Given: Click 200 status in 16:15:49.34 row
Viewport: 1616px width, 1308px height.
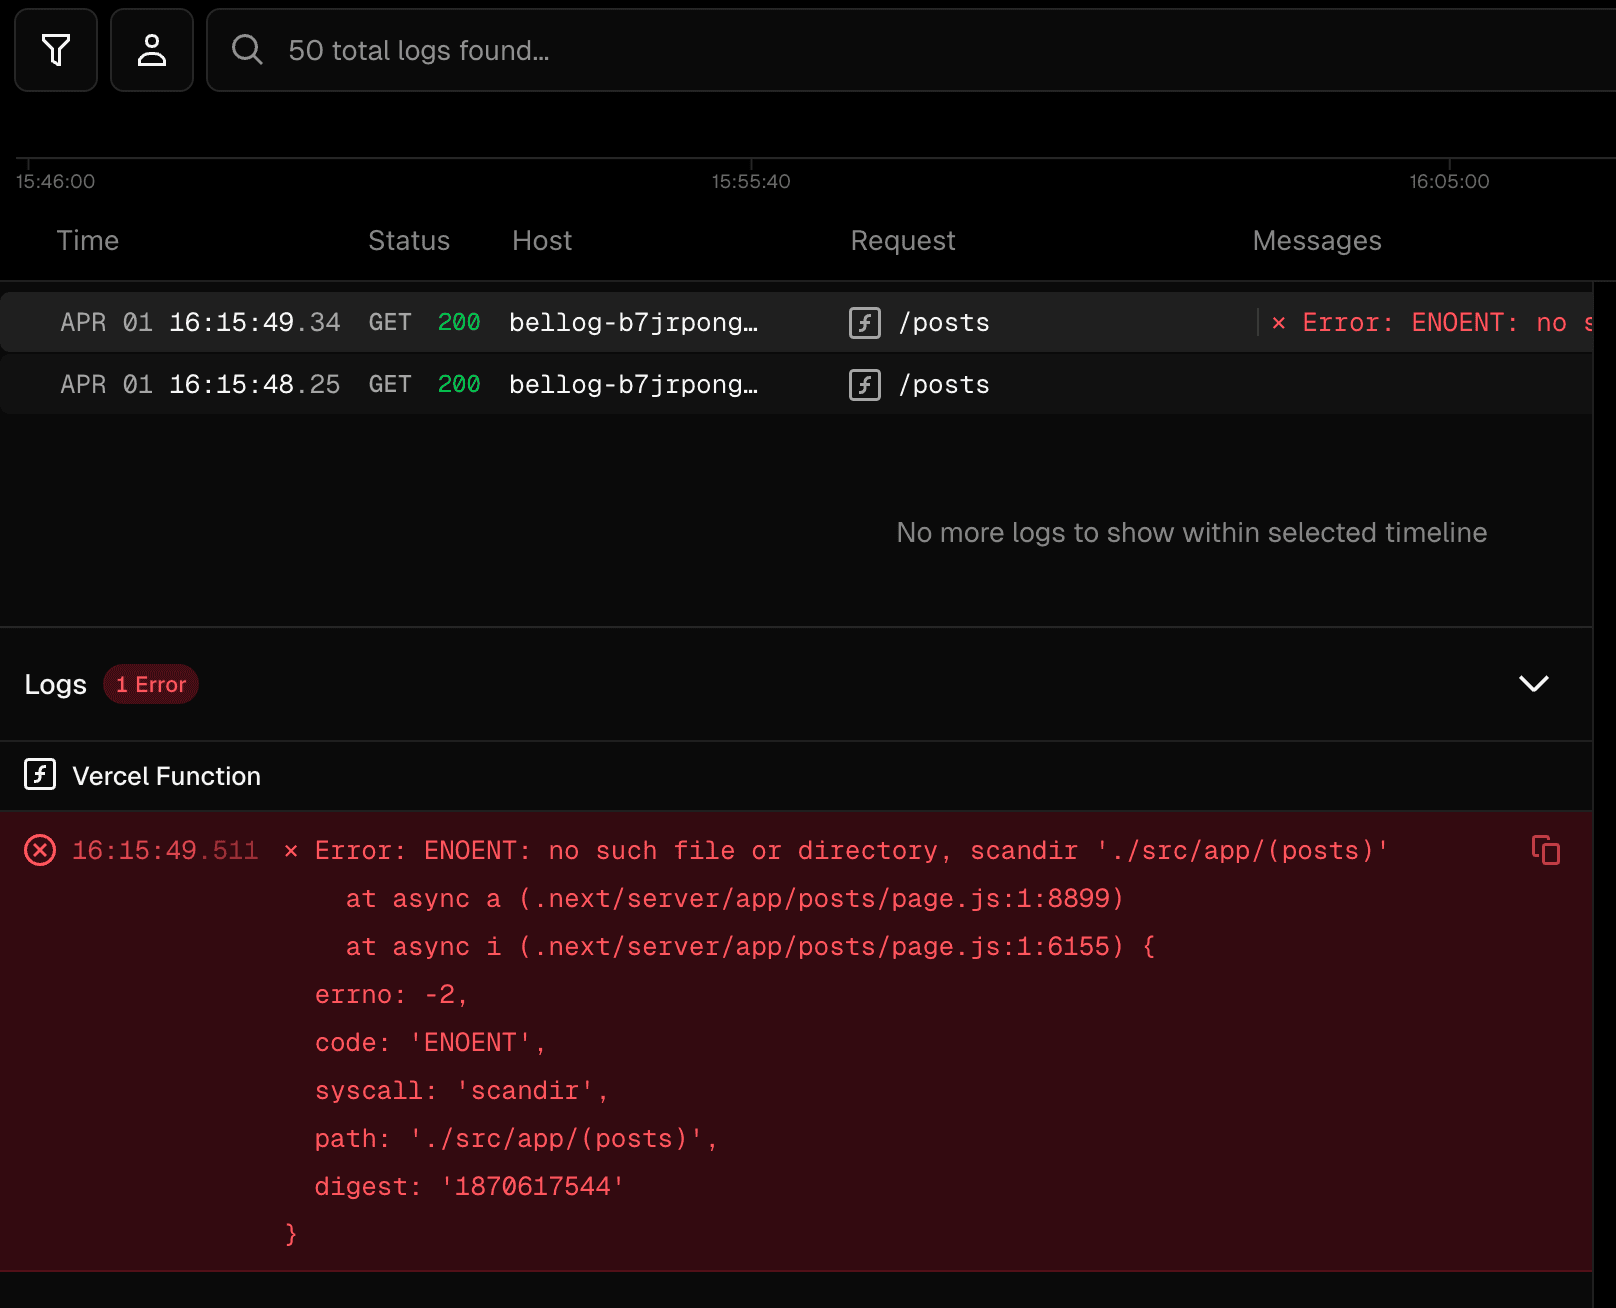Looking at the screenshot, I should click(x=459, y=322).
